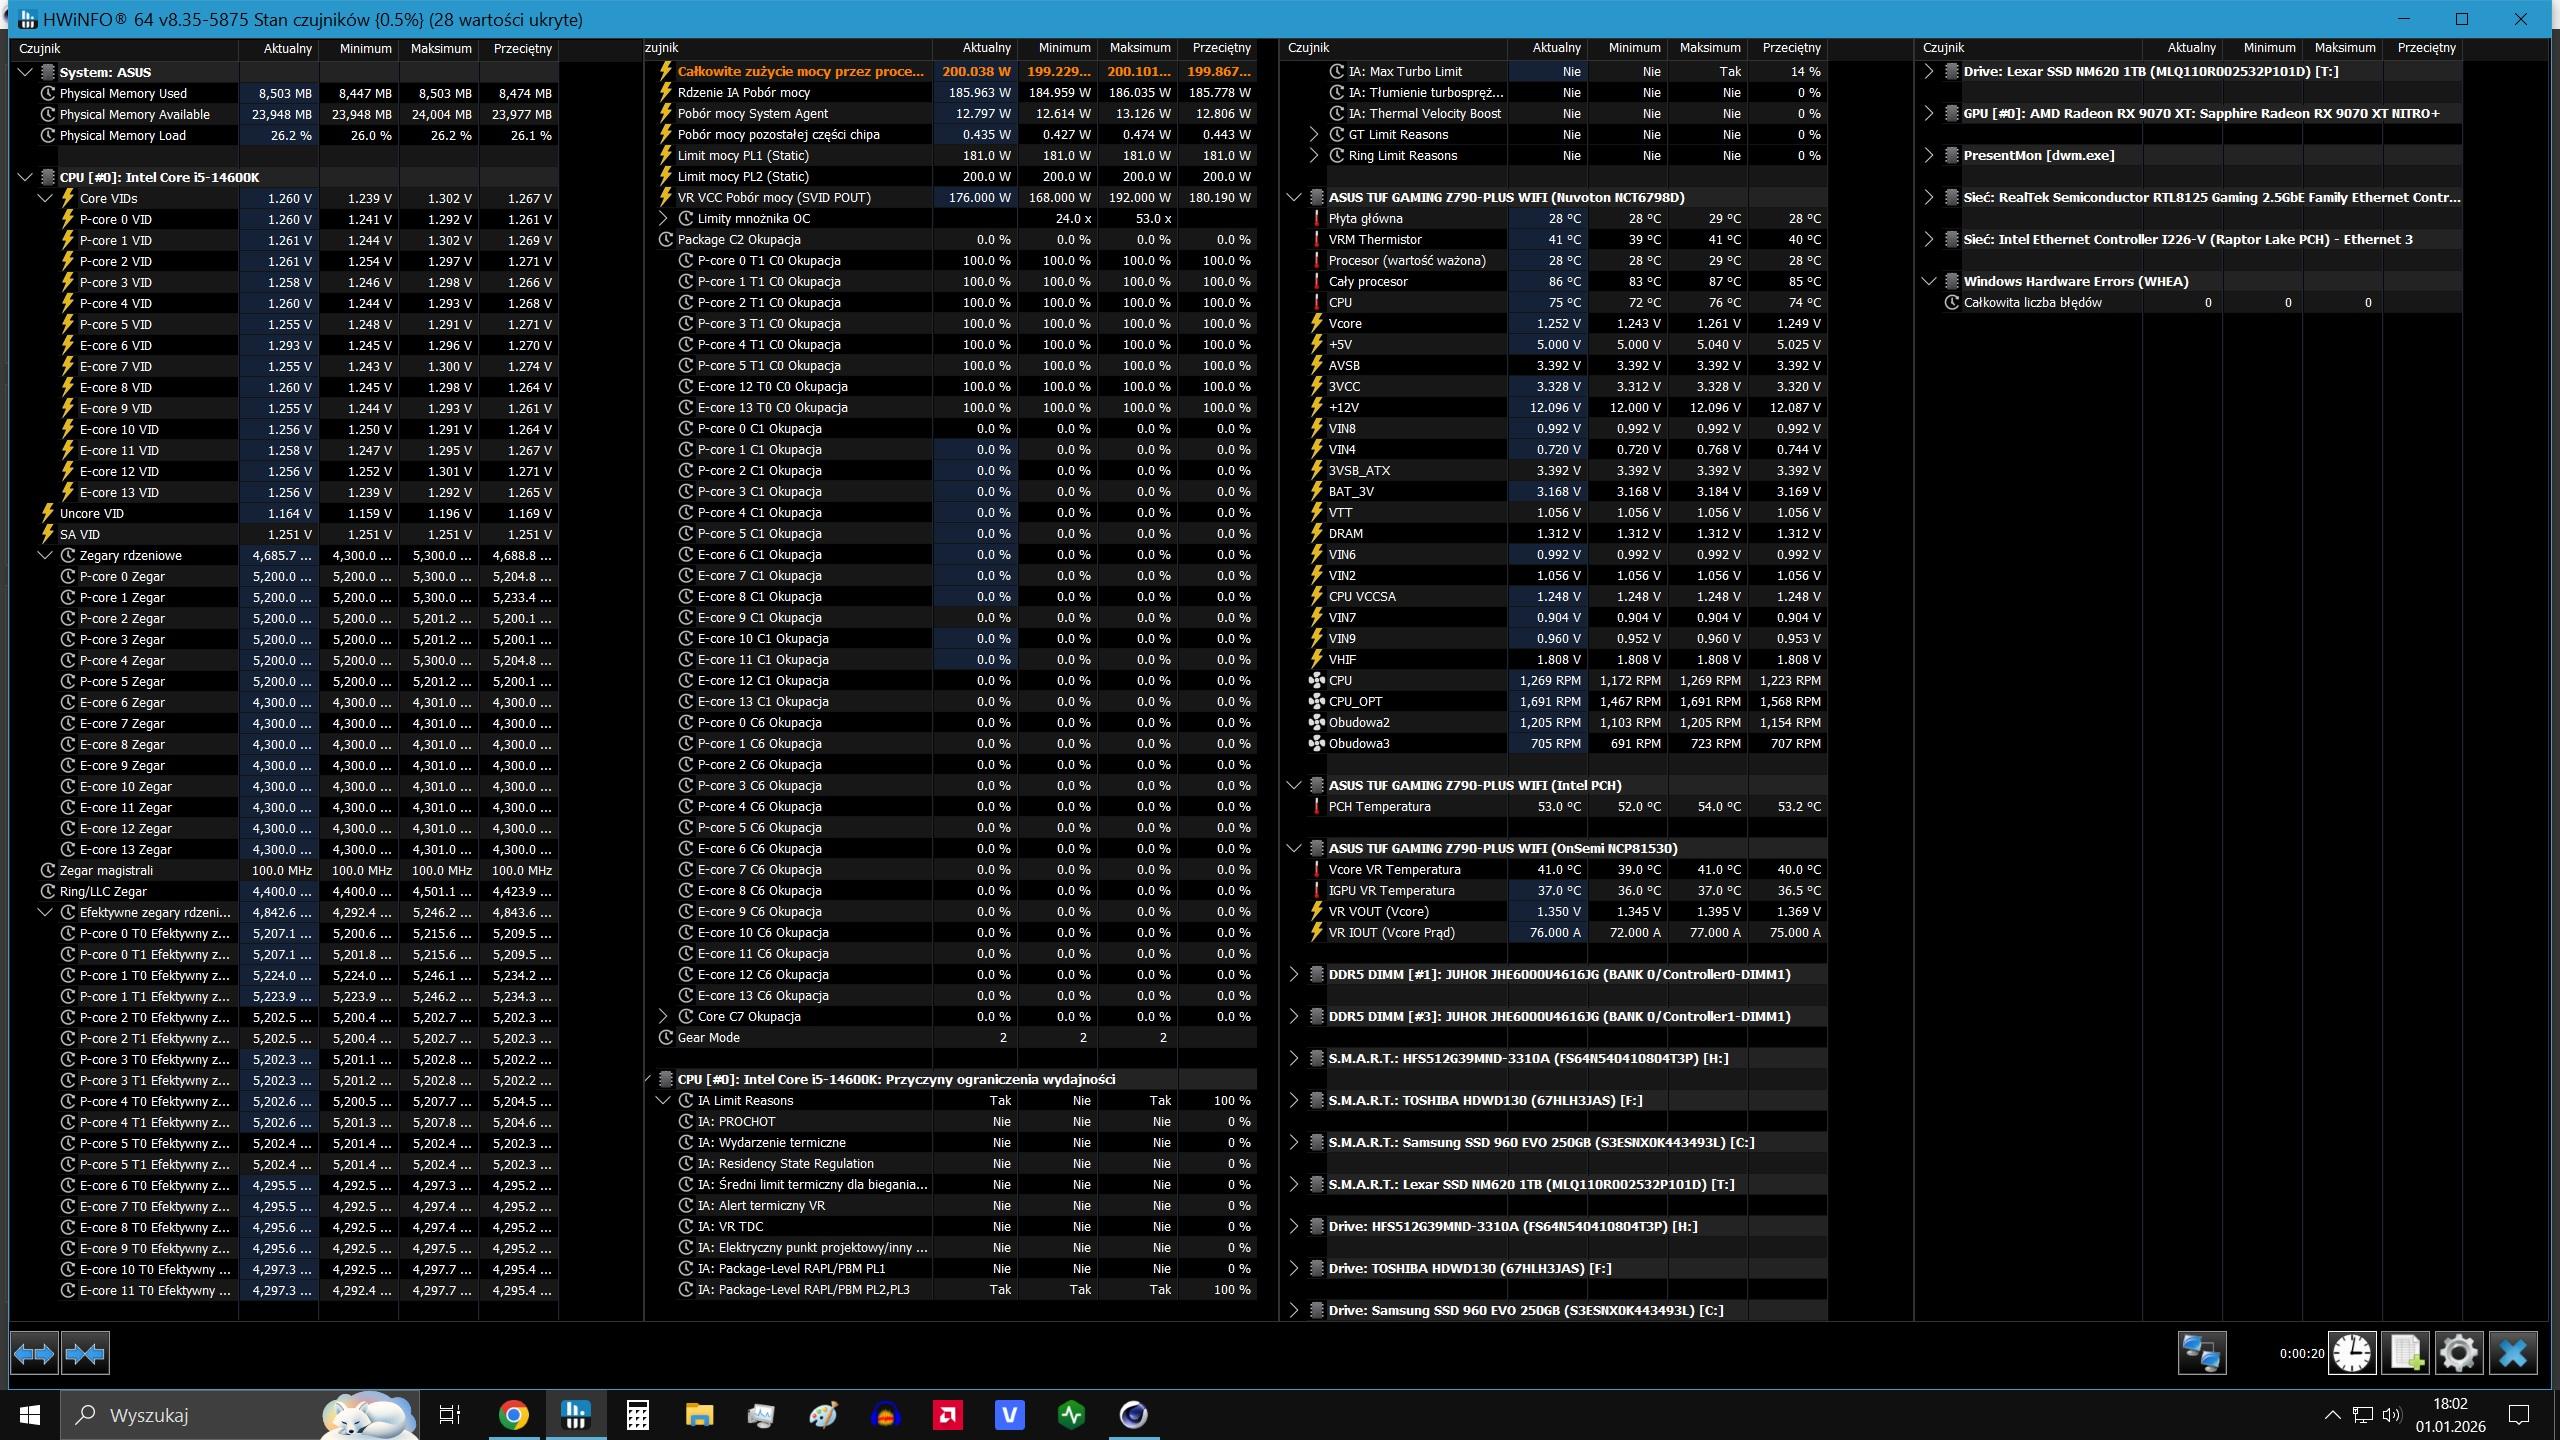The image size is (2560, 1440).
Task: Reset the sensor clock timer icon
Action: [x=2352, y=1354]
